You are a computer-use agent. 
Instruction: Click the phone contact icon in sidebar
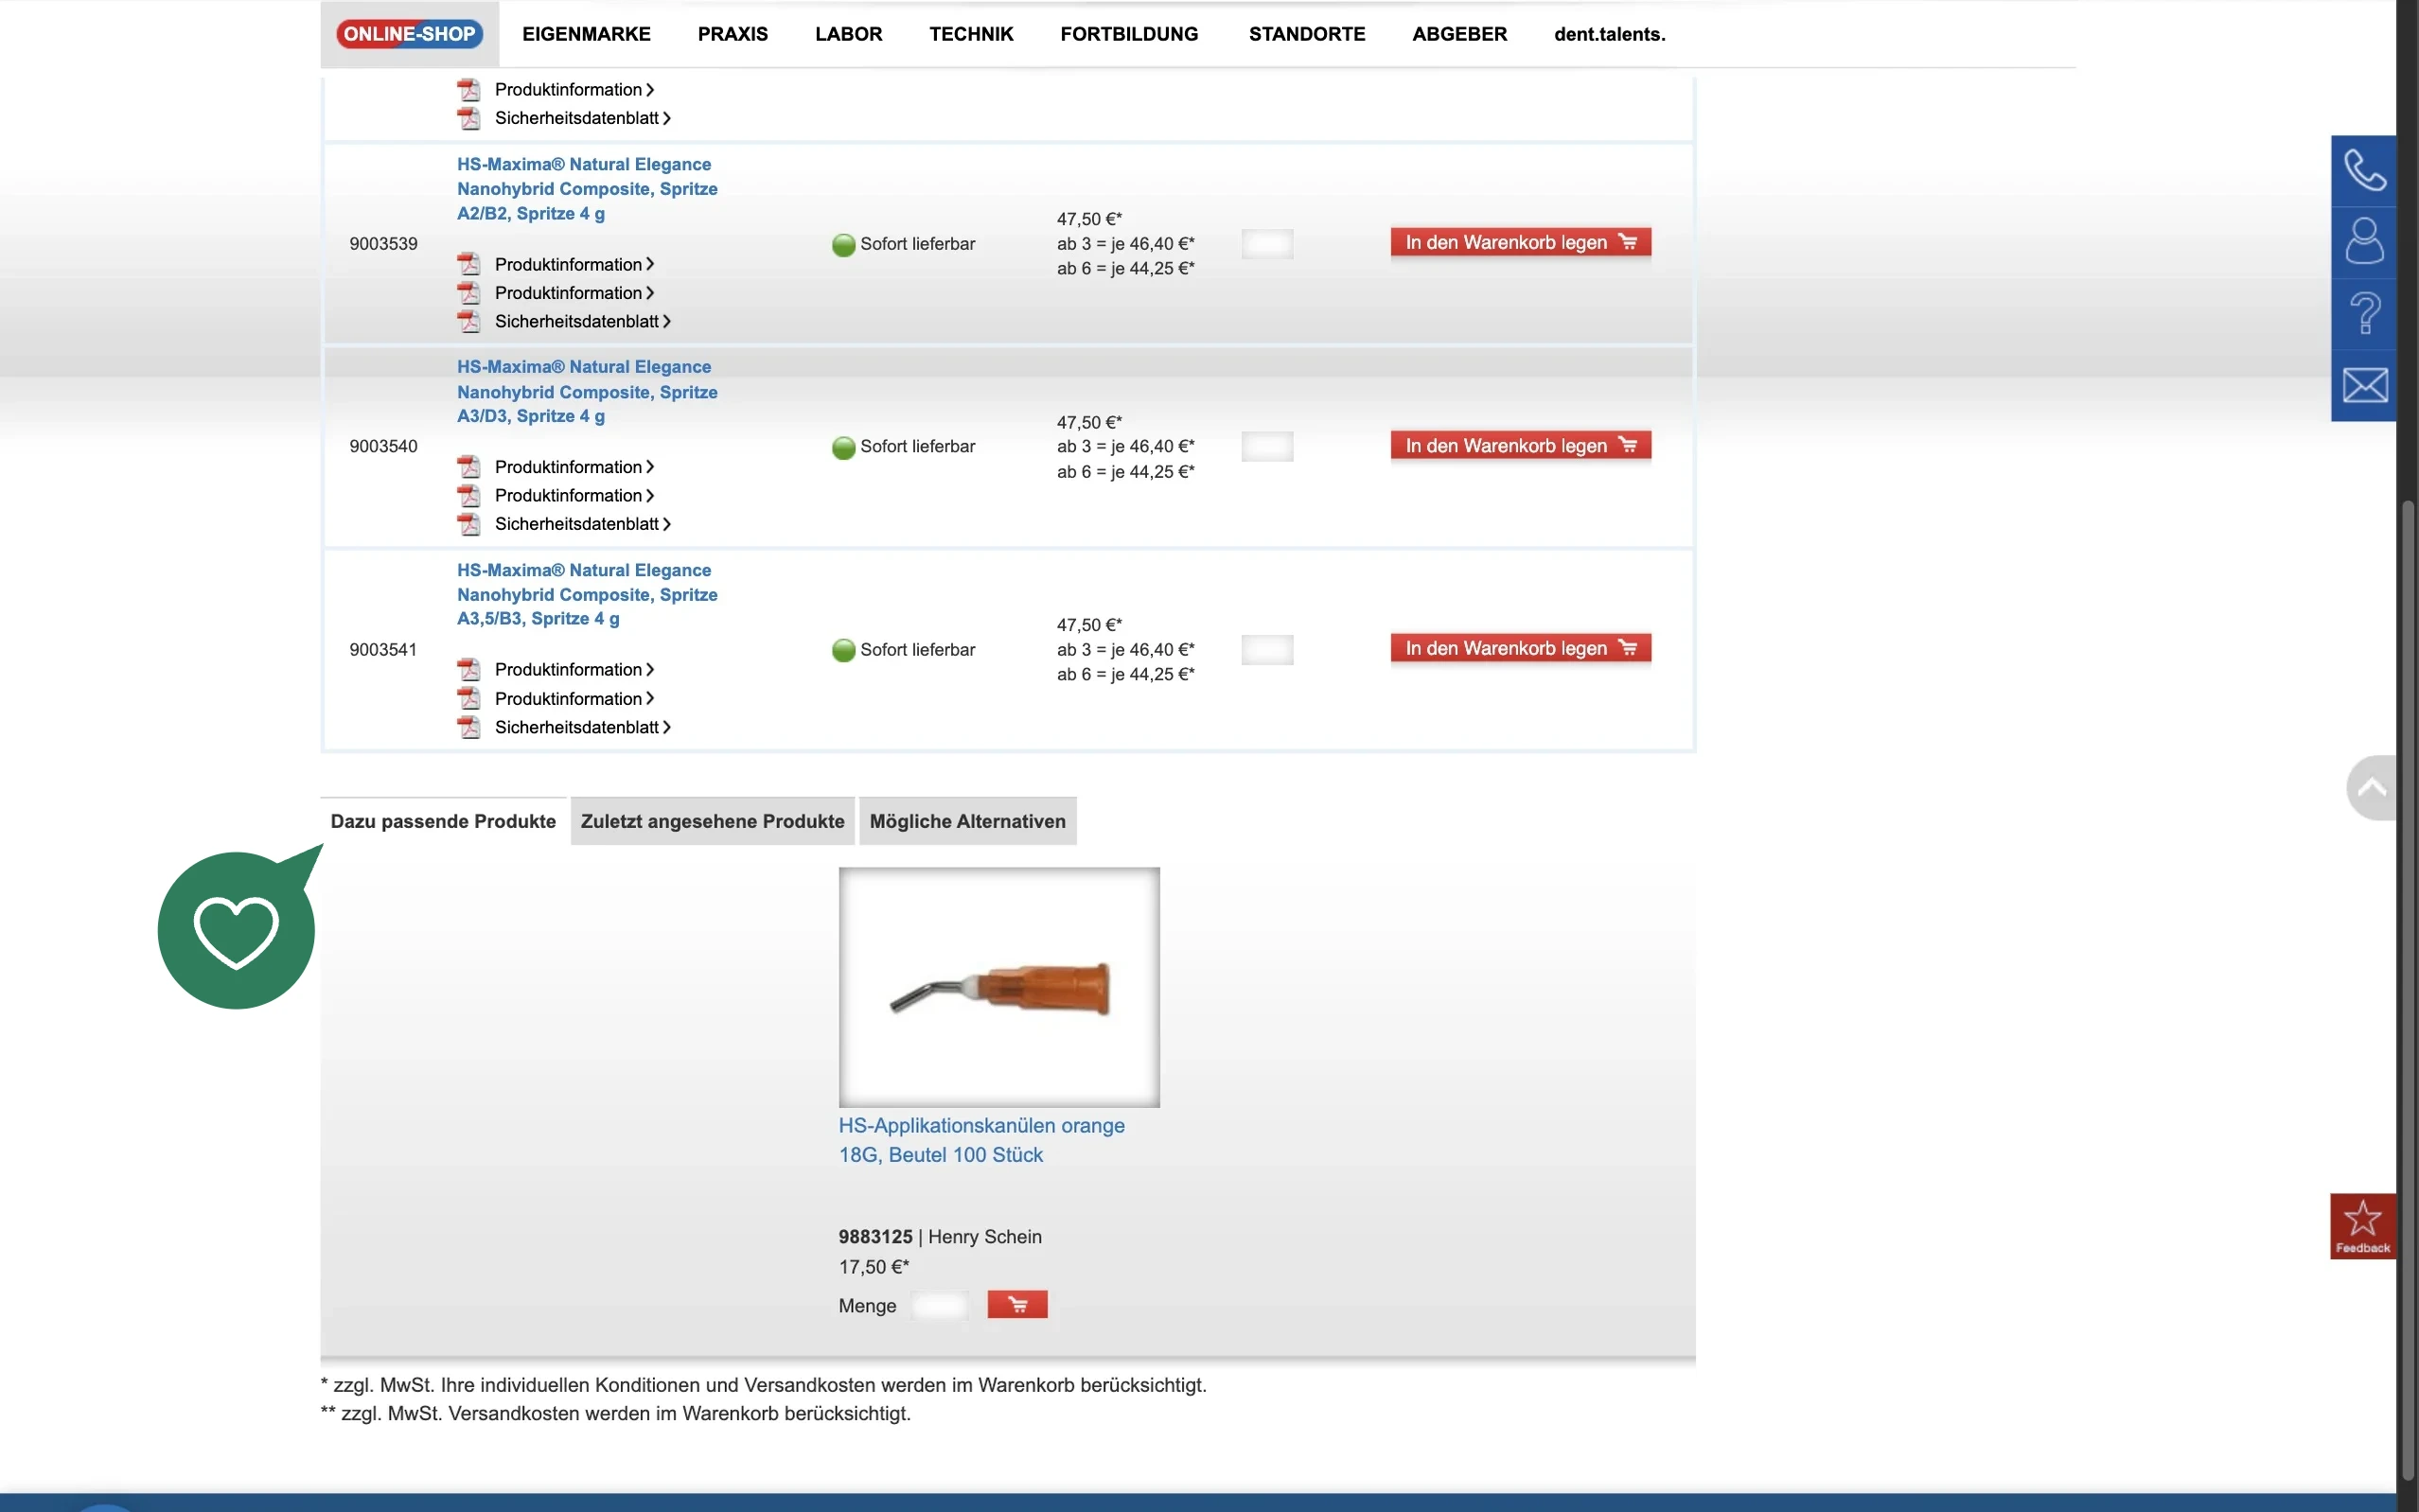tap(2364, 170)
